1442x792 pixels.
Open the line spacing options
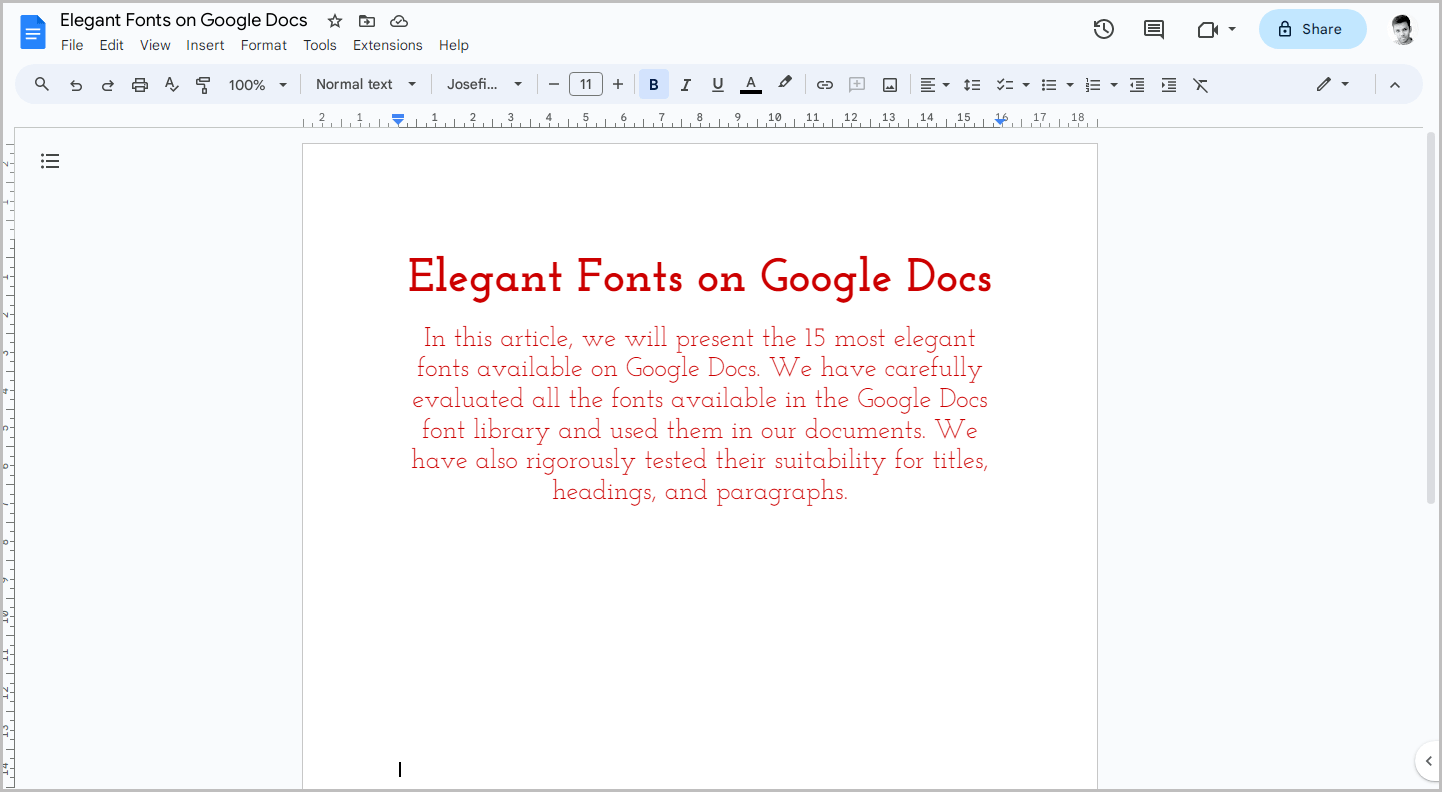tap(972, 84)
